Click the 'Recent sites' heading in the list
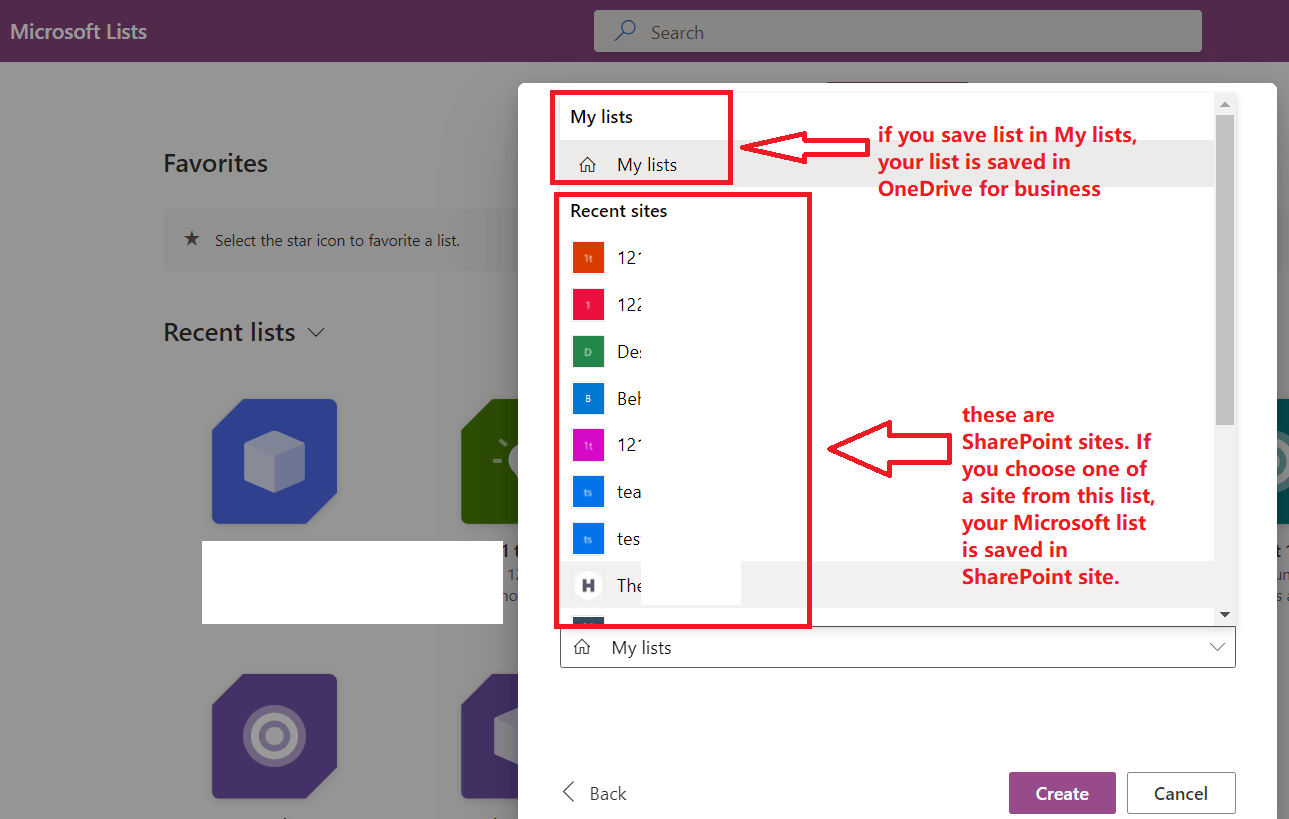1289x819 pixels. (x=619, y=211)
